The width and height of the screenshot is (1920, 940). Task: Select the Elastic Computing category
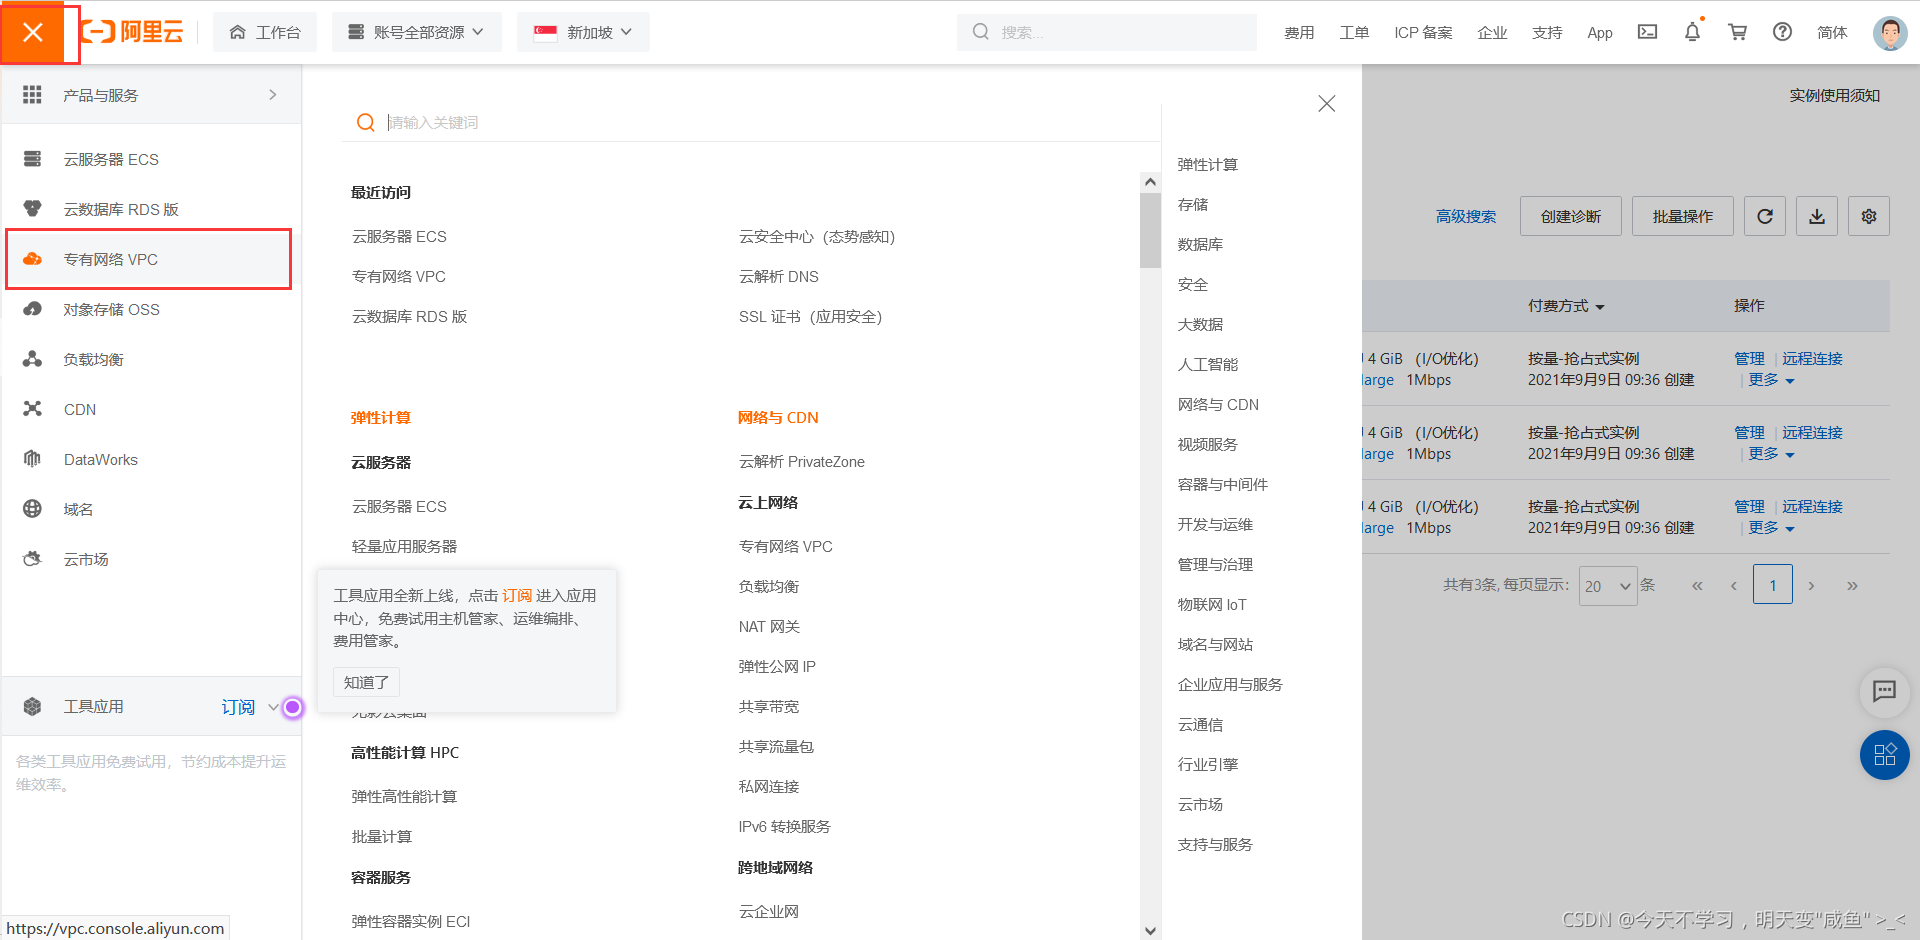click(1208, 165)
